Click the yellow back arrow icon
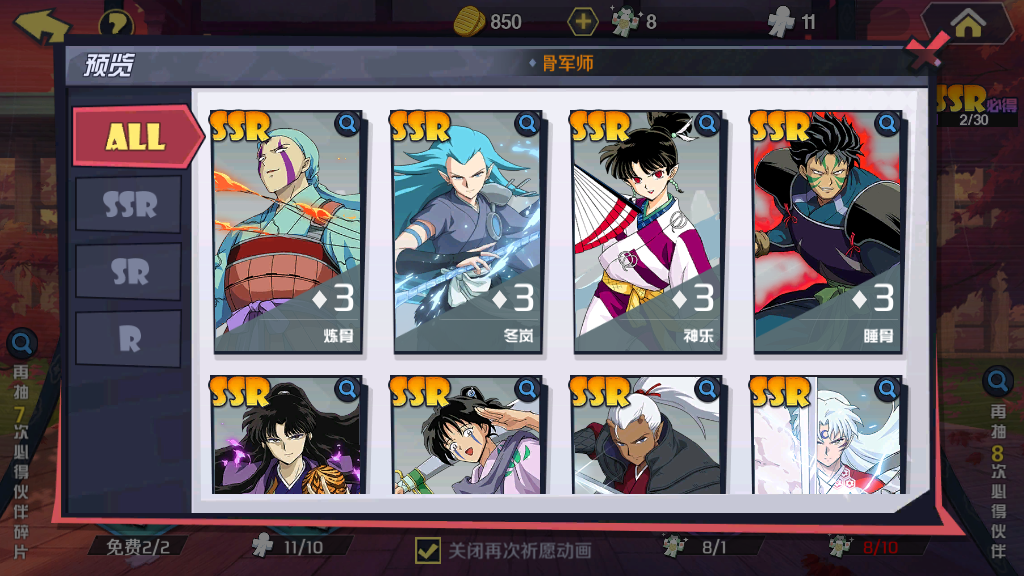 [40, 25]
